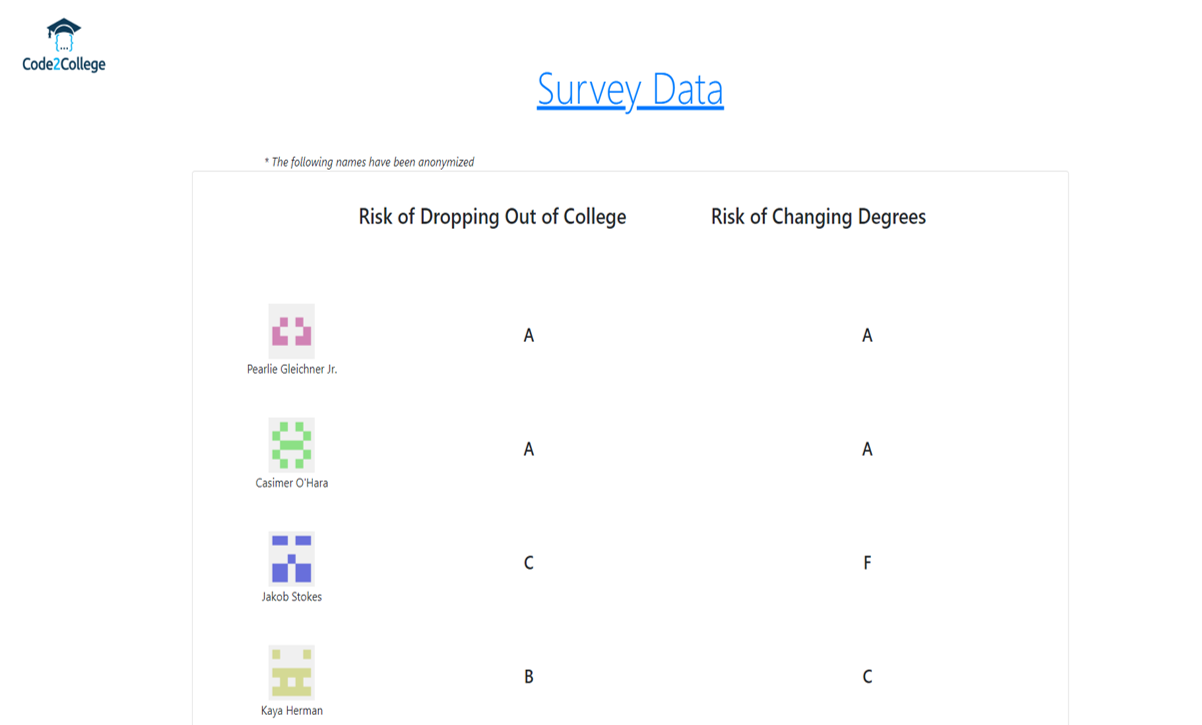The height and width of the screenshot is (725, 1202).
Task: Select the name Pearlie Gleichner Jr.
Action: pyautogui.click(x=292, y=369)
